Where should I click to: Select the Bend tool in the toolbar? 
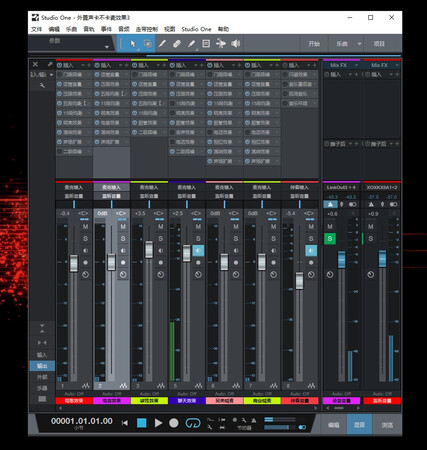[x=221, y=44]
